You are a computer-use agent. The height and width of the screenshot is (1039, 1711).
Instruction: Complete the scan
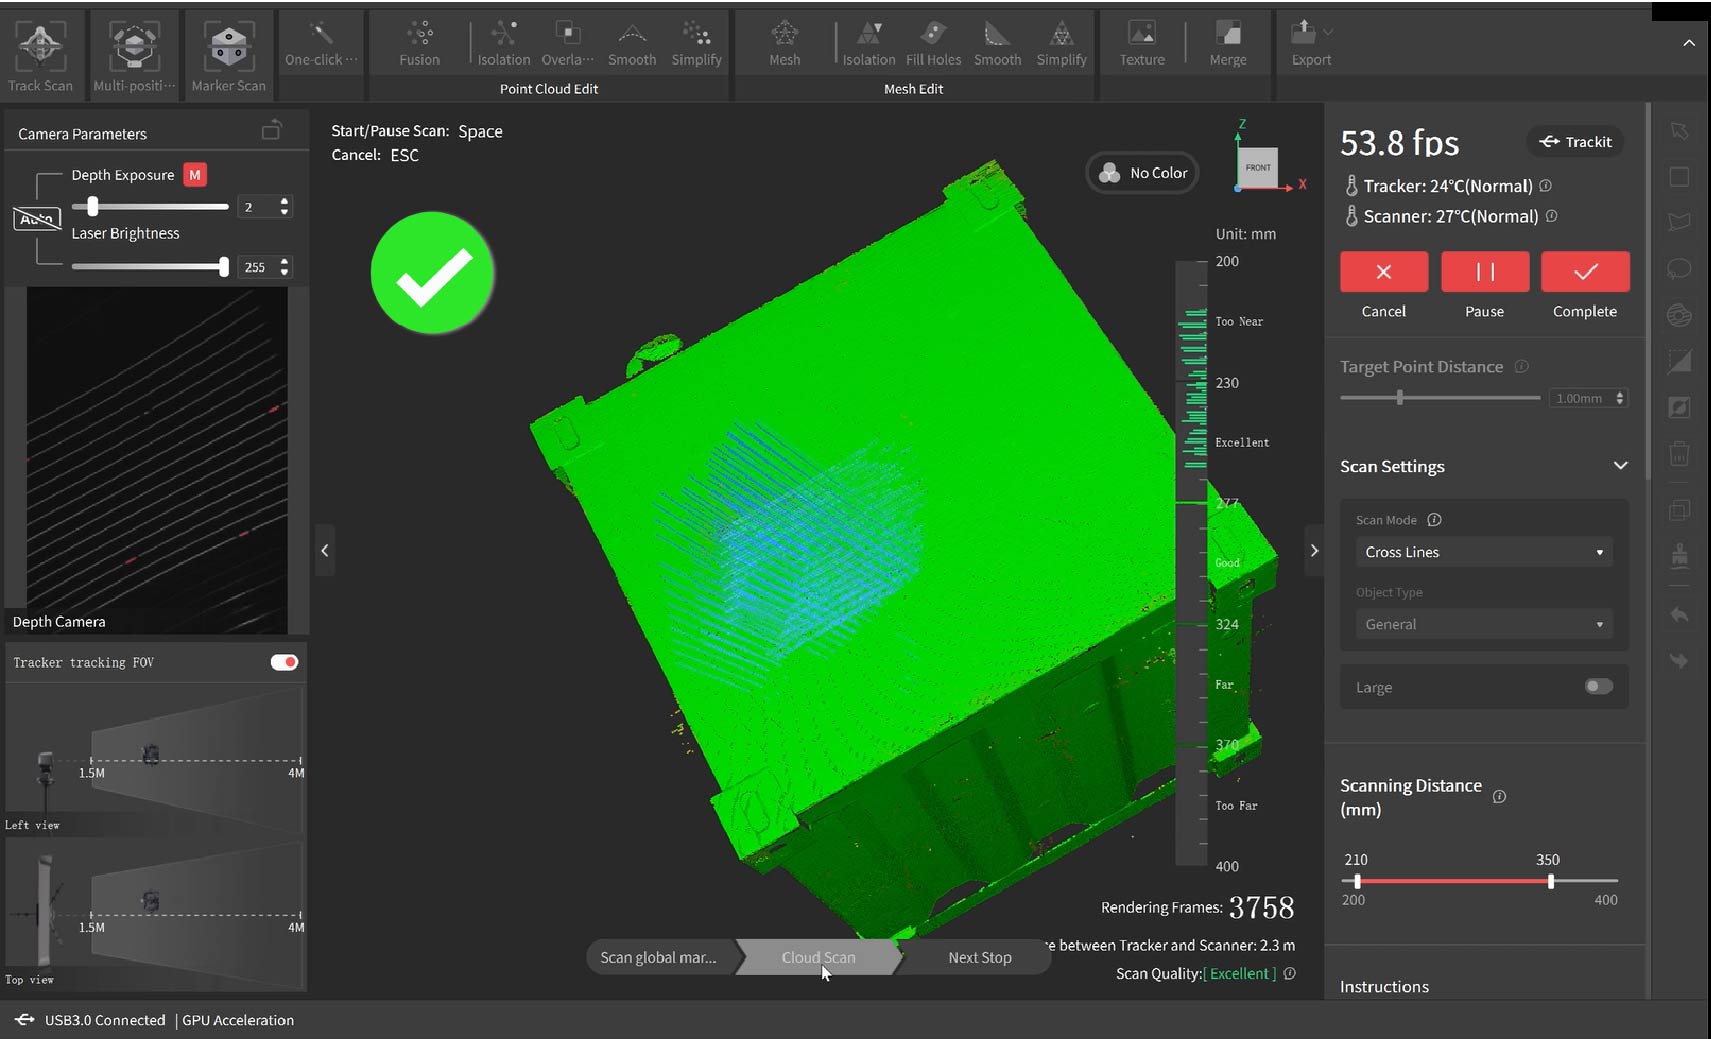coord(1585,272)
